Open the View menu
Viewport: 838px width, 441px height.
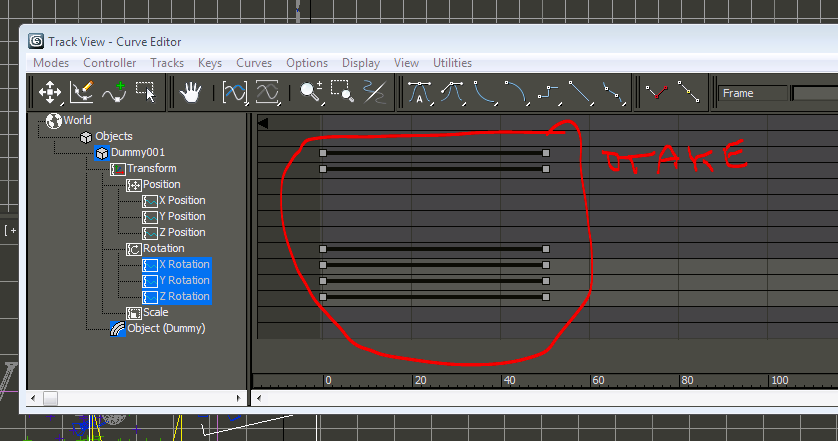(x=406, y=63)
